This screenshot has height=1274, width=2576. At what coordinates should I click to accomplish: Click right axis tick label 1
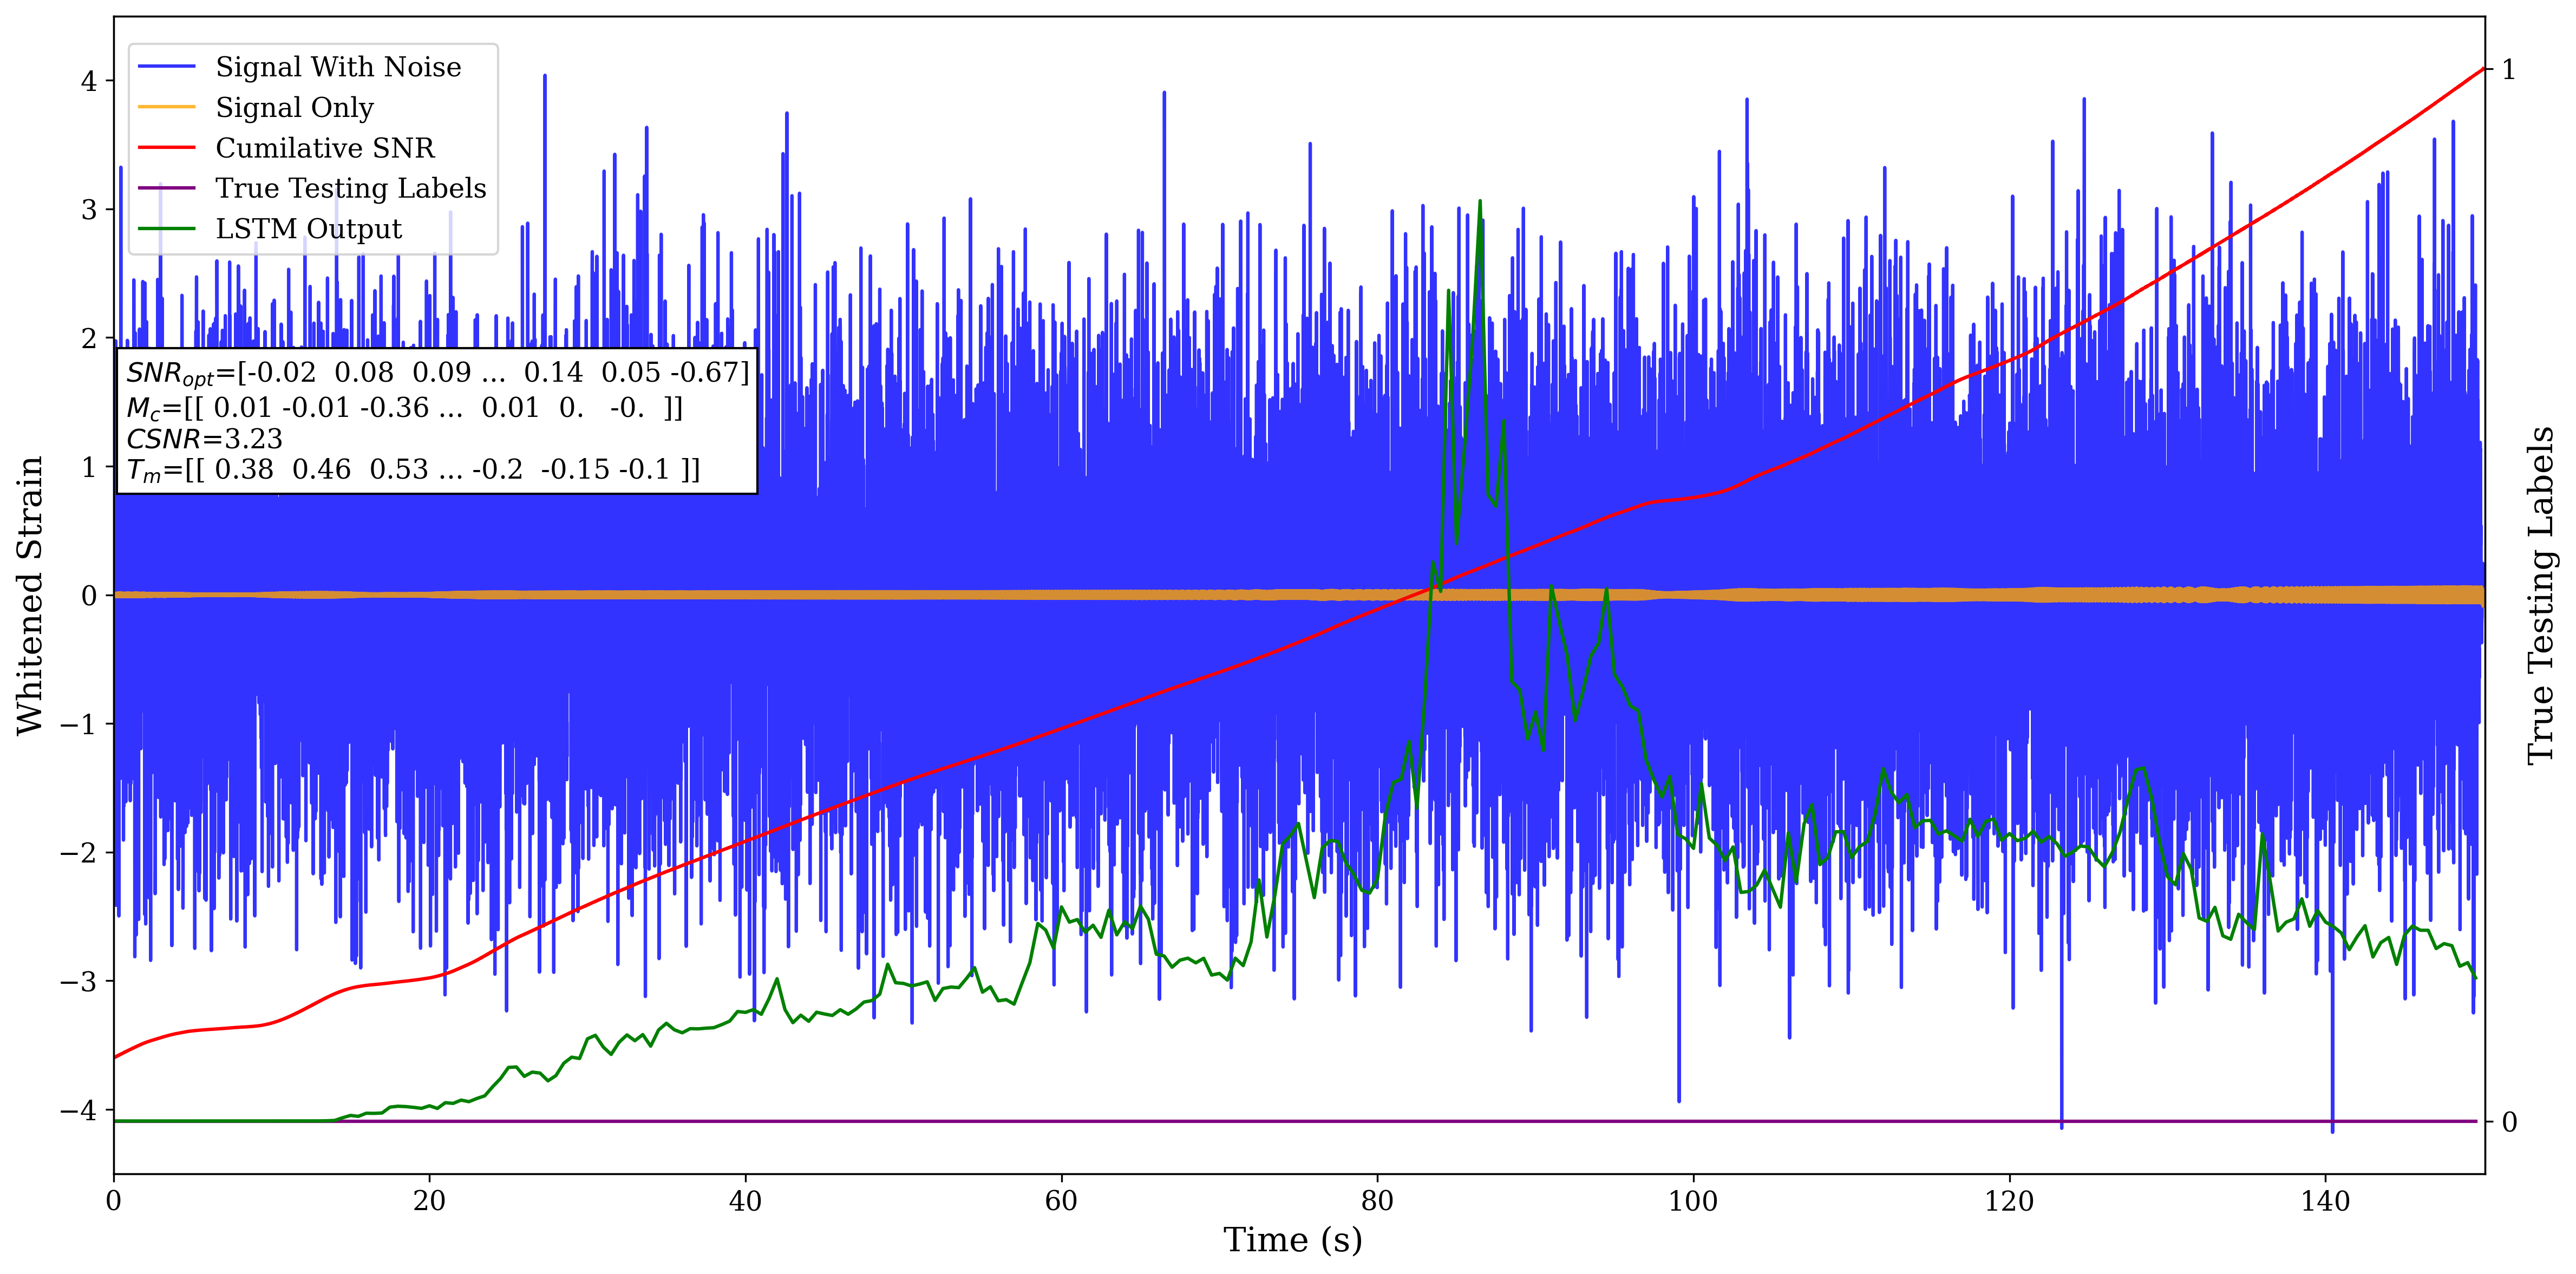point(2508,70)
